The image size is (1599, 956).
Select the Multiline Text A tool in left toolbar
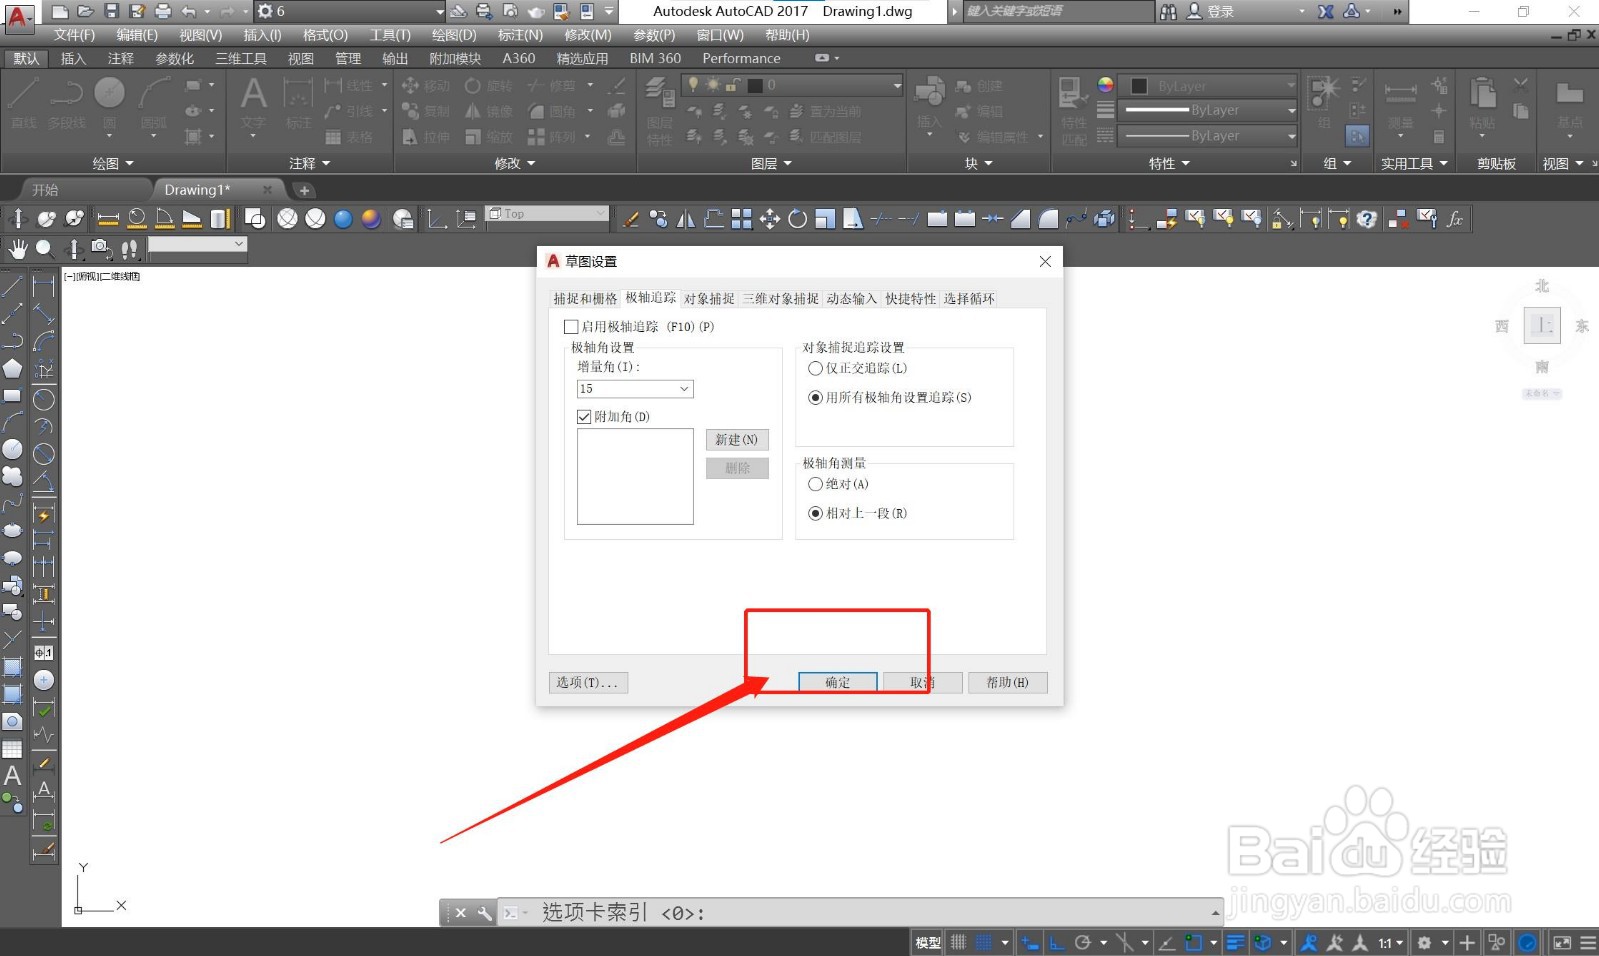[x=12, y=775]
